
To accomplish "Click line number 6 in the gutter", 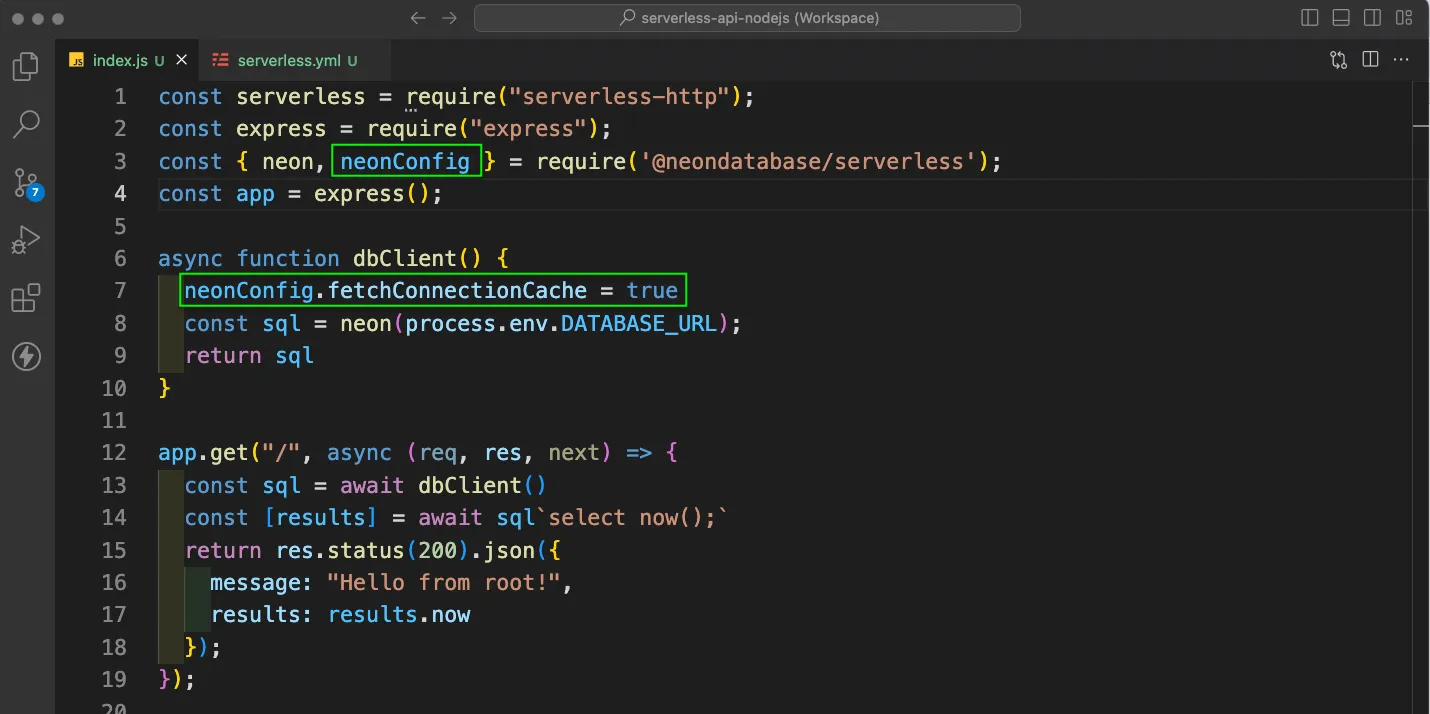I will pos(120,259).
